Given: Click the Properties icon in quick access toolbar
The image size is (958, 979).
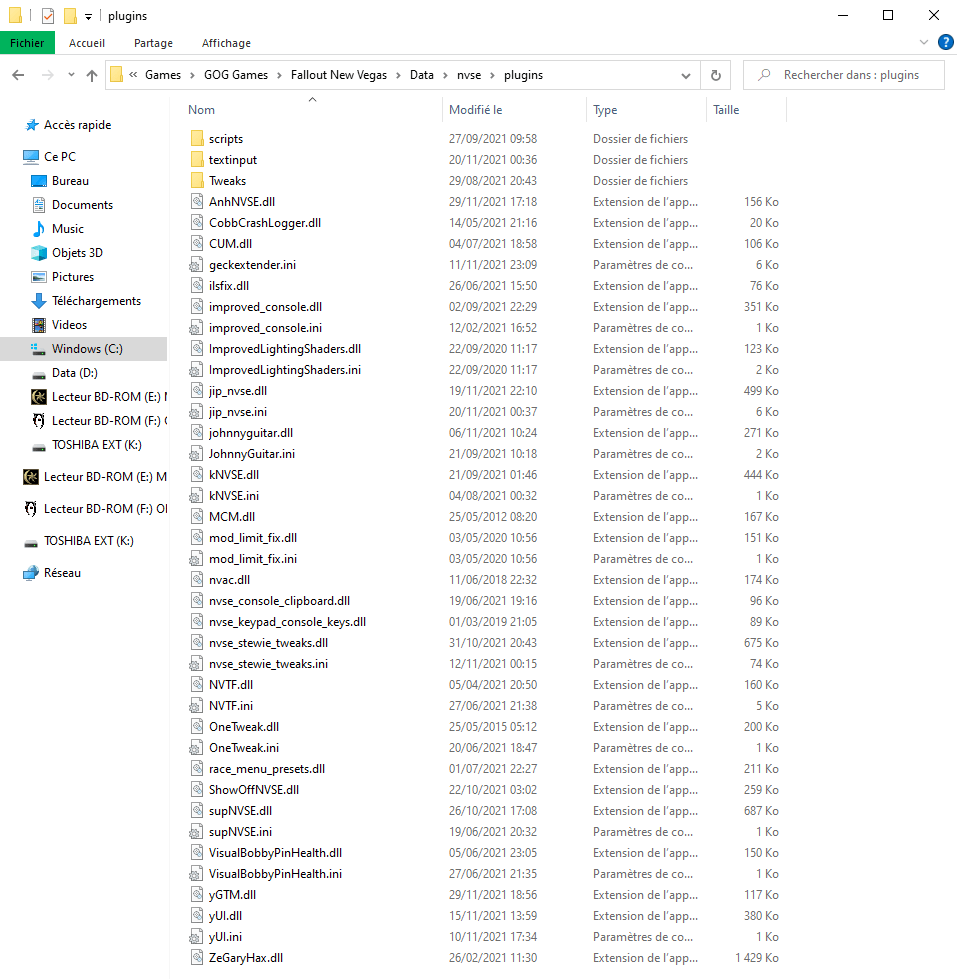Looking at the screenshot, I should (x=48, y=16).
